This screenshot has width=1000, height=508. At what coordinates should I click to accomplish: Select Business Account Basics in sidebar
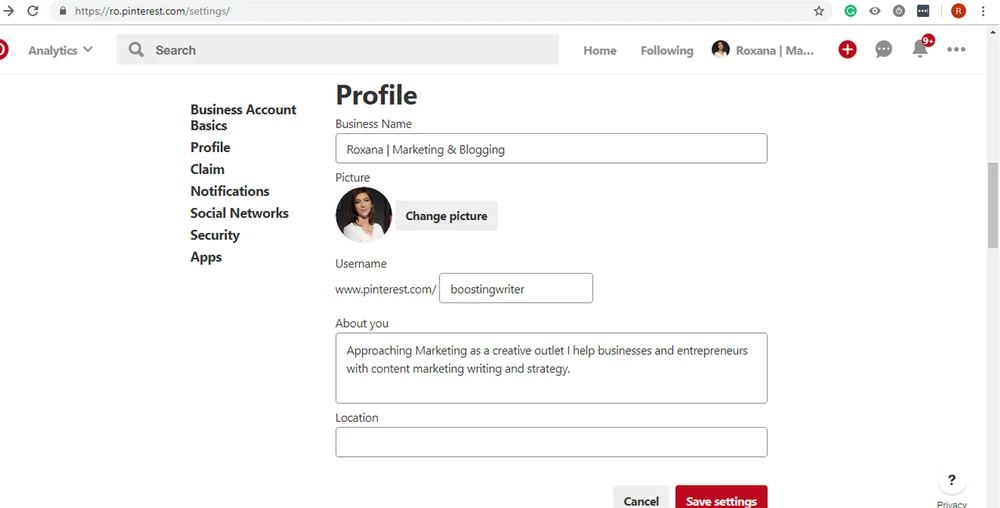[243, 117]
